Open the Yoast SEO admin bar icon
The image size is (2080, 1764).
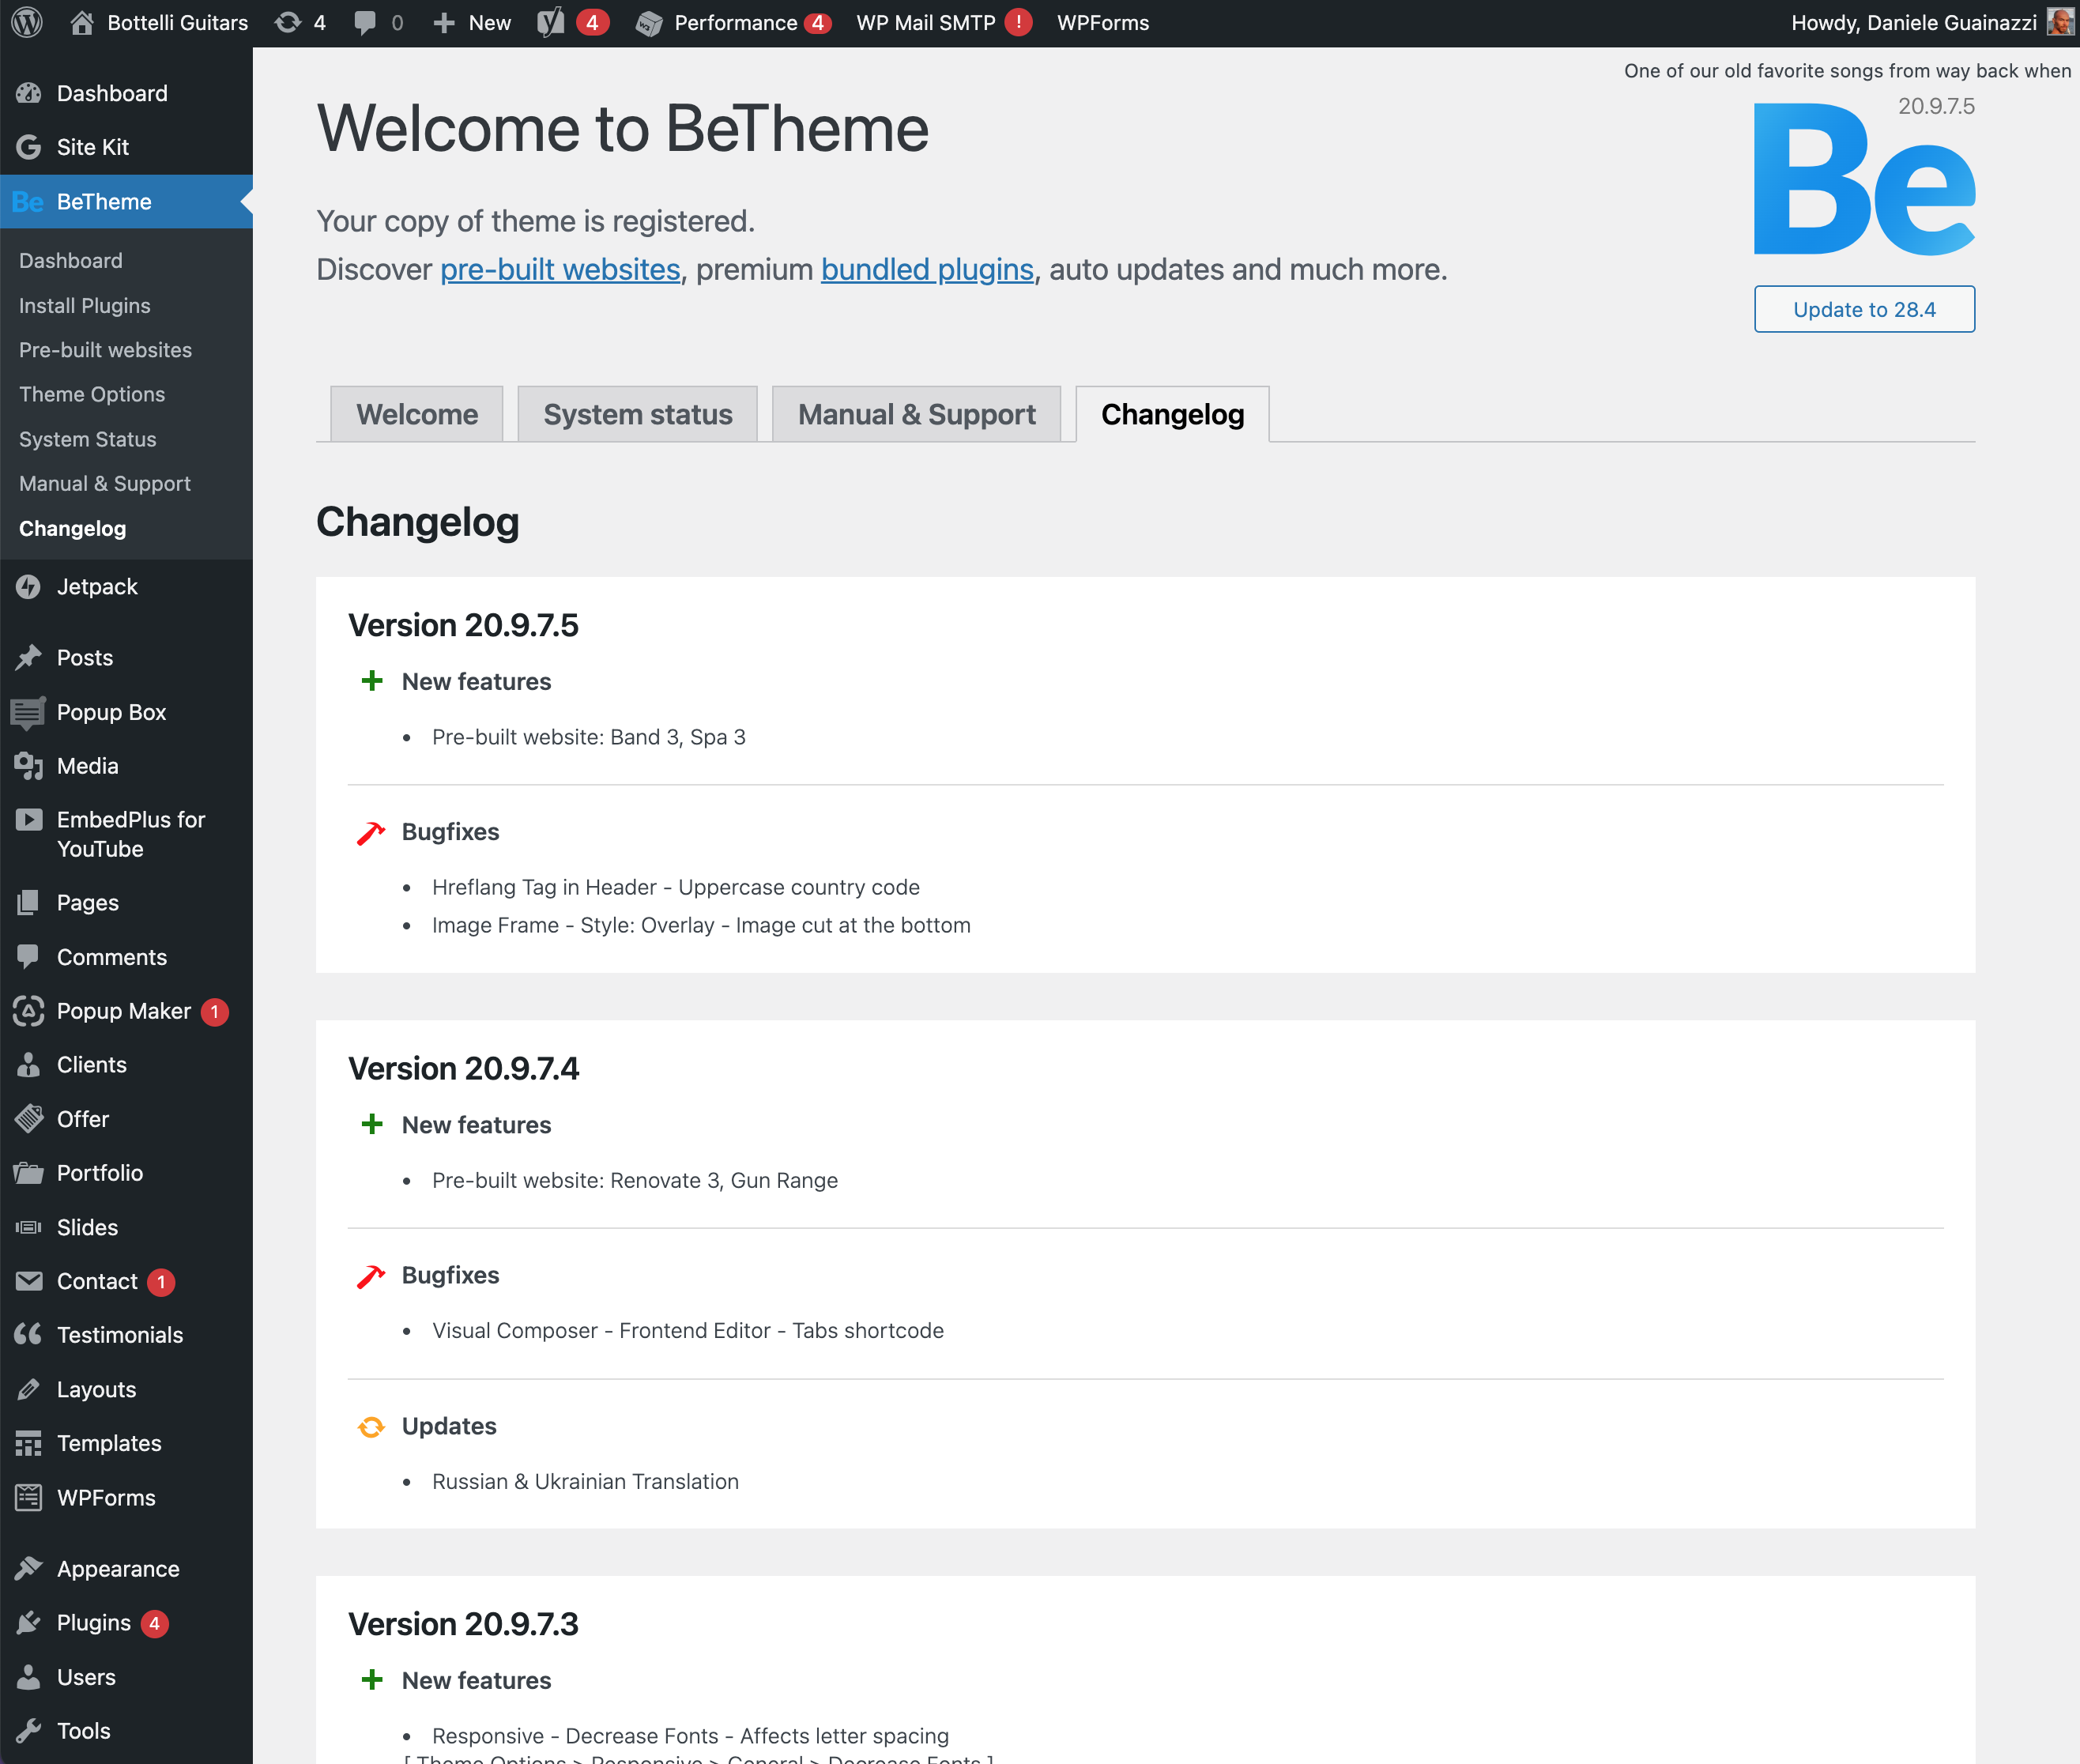(x=550, y=22)
